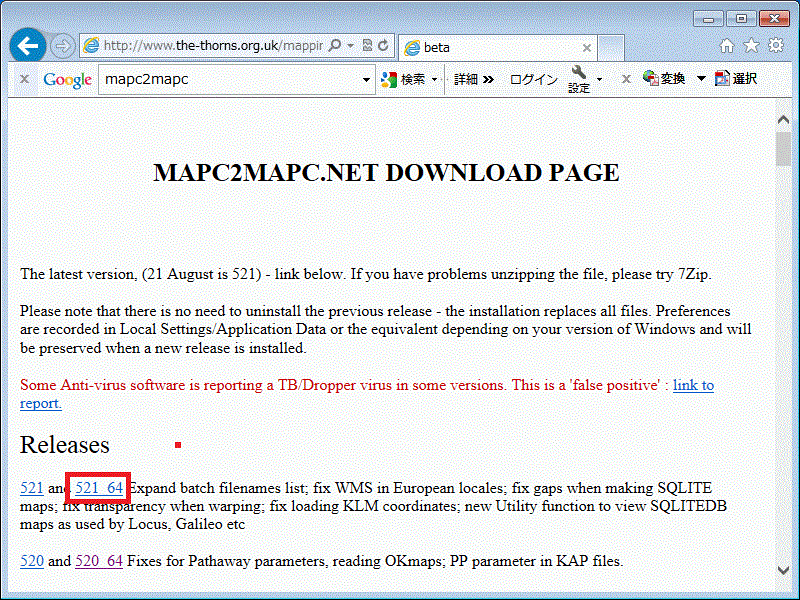800x600 pixels.
Task: Toggle the compatibility view icon
Action: coord(367,45)
